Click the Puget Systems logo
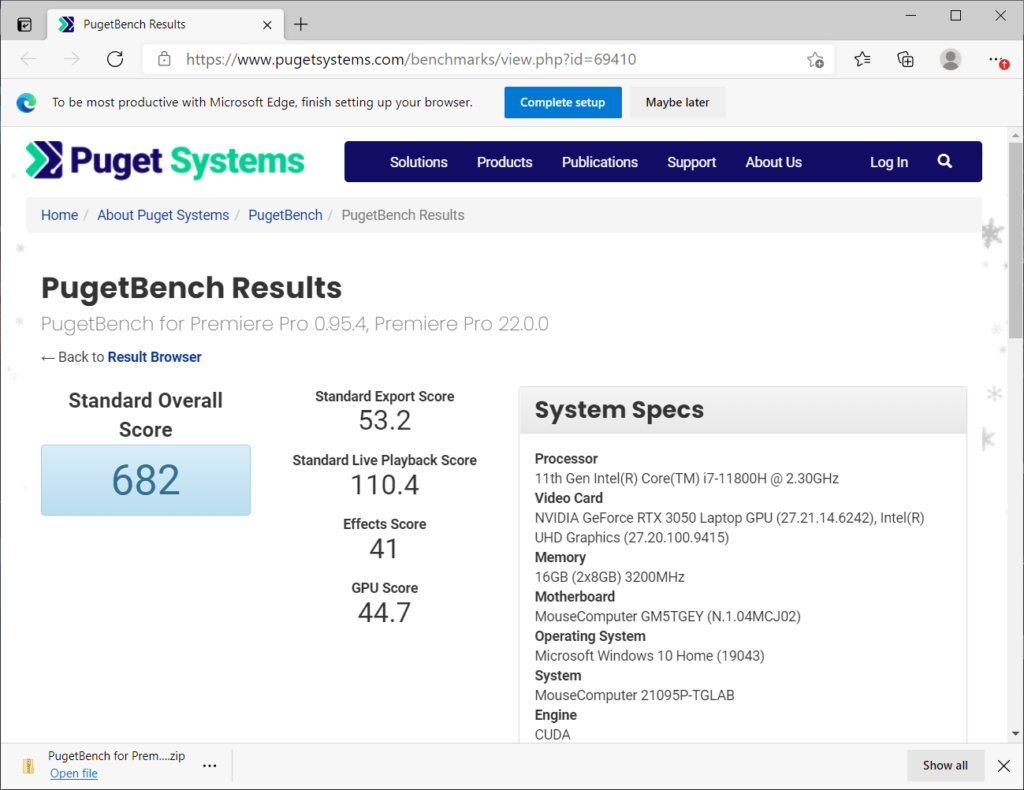The height and width of the screenshot is (790, 1024). tap(165, 161)
